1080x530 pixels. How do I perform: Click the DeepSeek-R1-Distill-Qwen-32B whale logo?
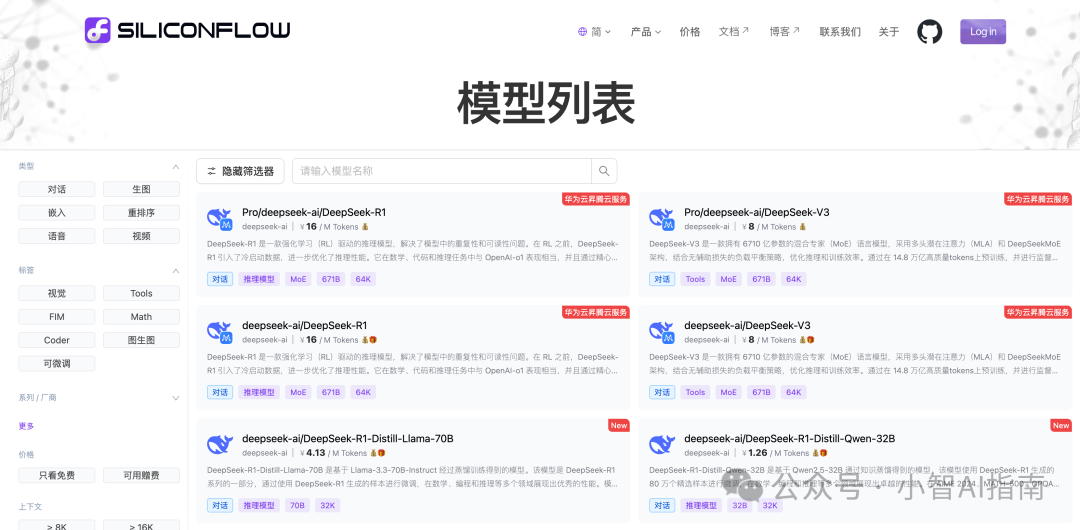662,445
